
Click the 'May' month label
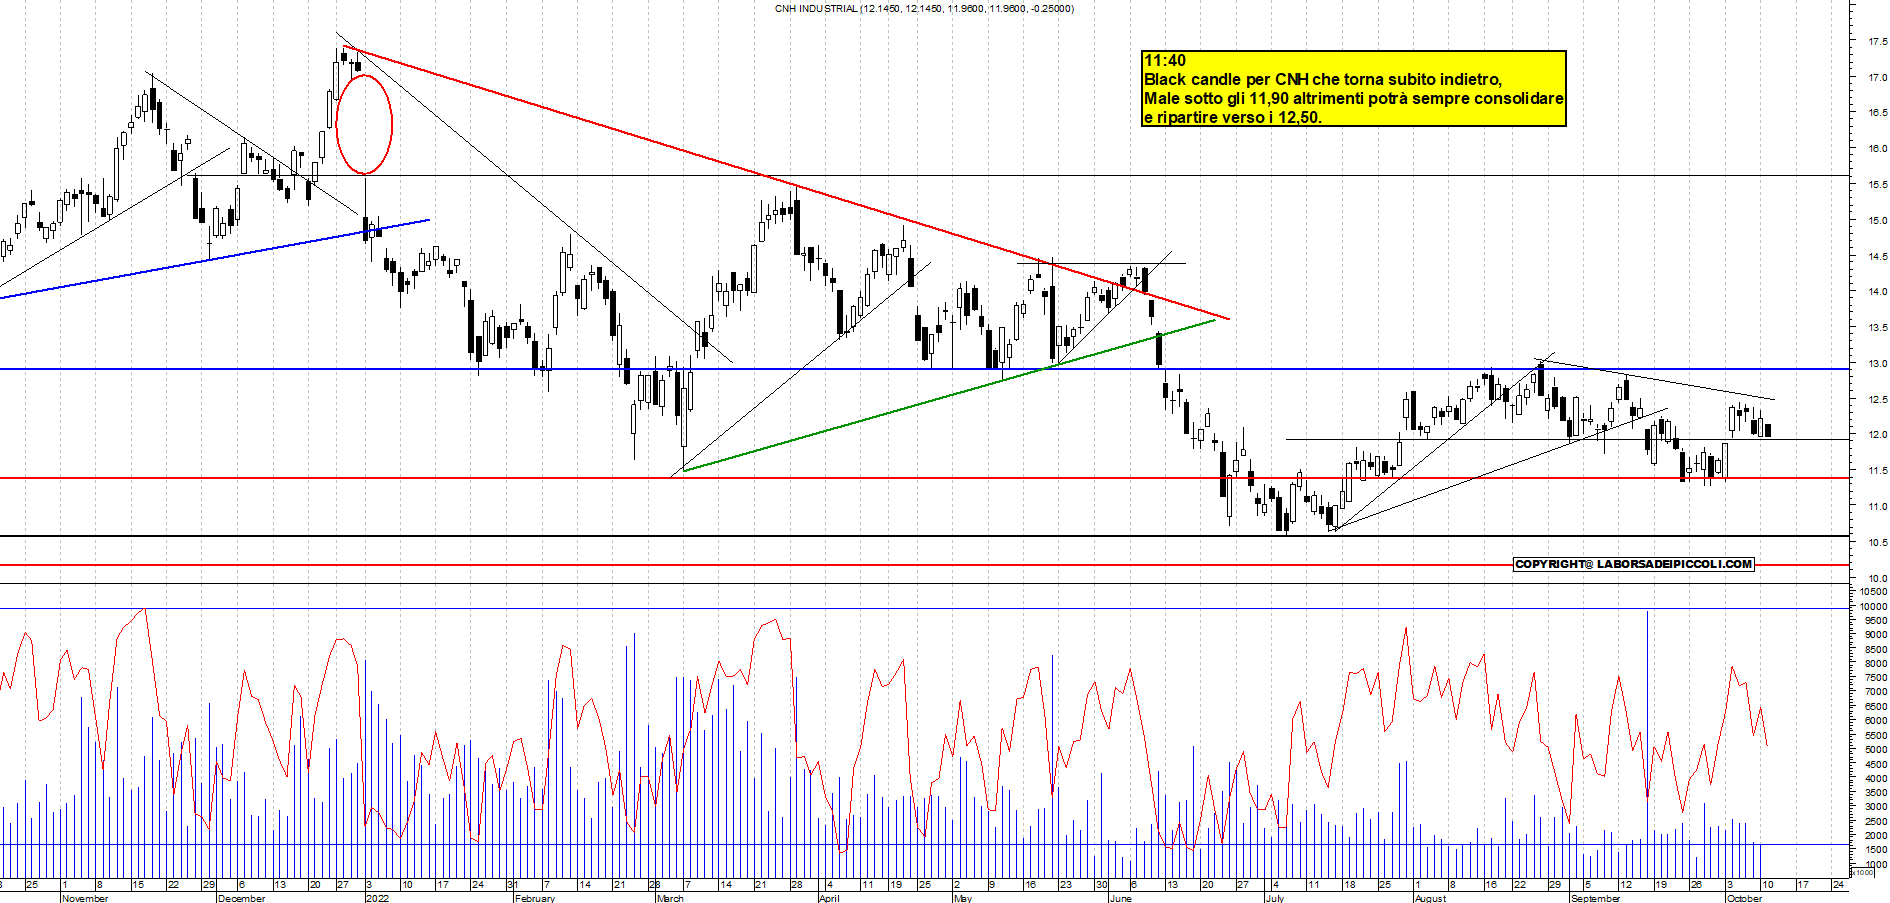[962, 898]
